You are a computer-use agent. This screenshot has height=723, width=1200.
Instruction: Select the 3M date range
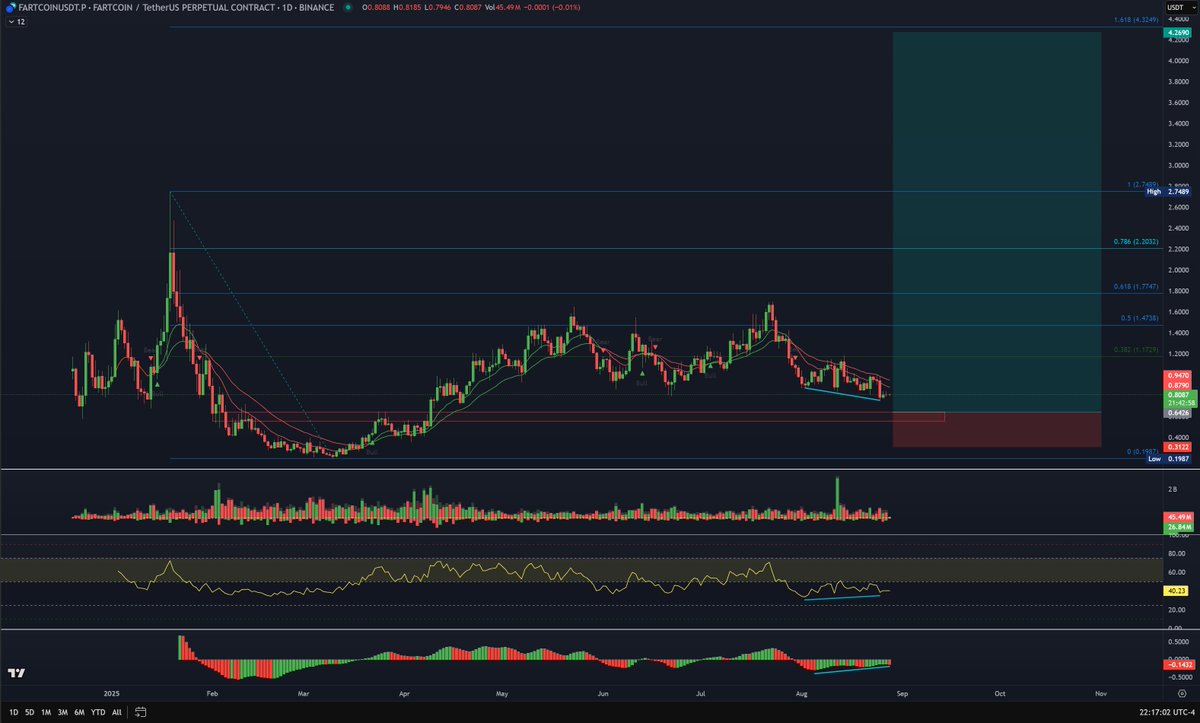[x=63, y=712]
